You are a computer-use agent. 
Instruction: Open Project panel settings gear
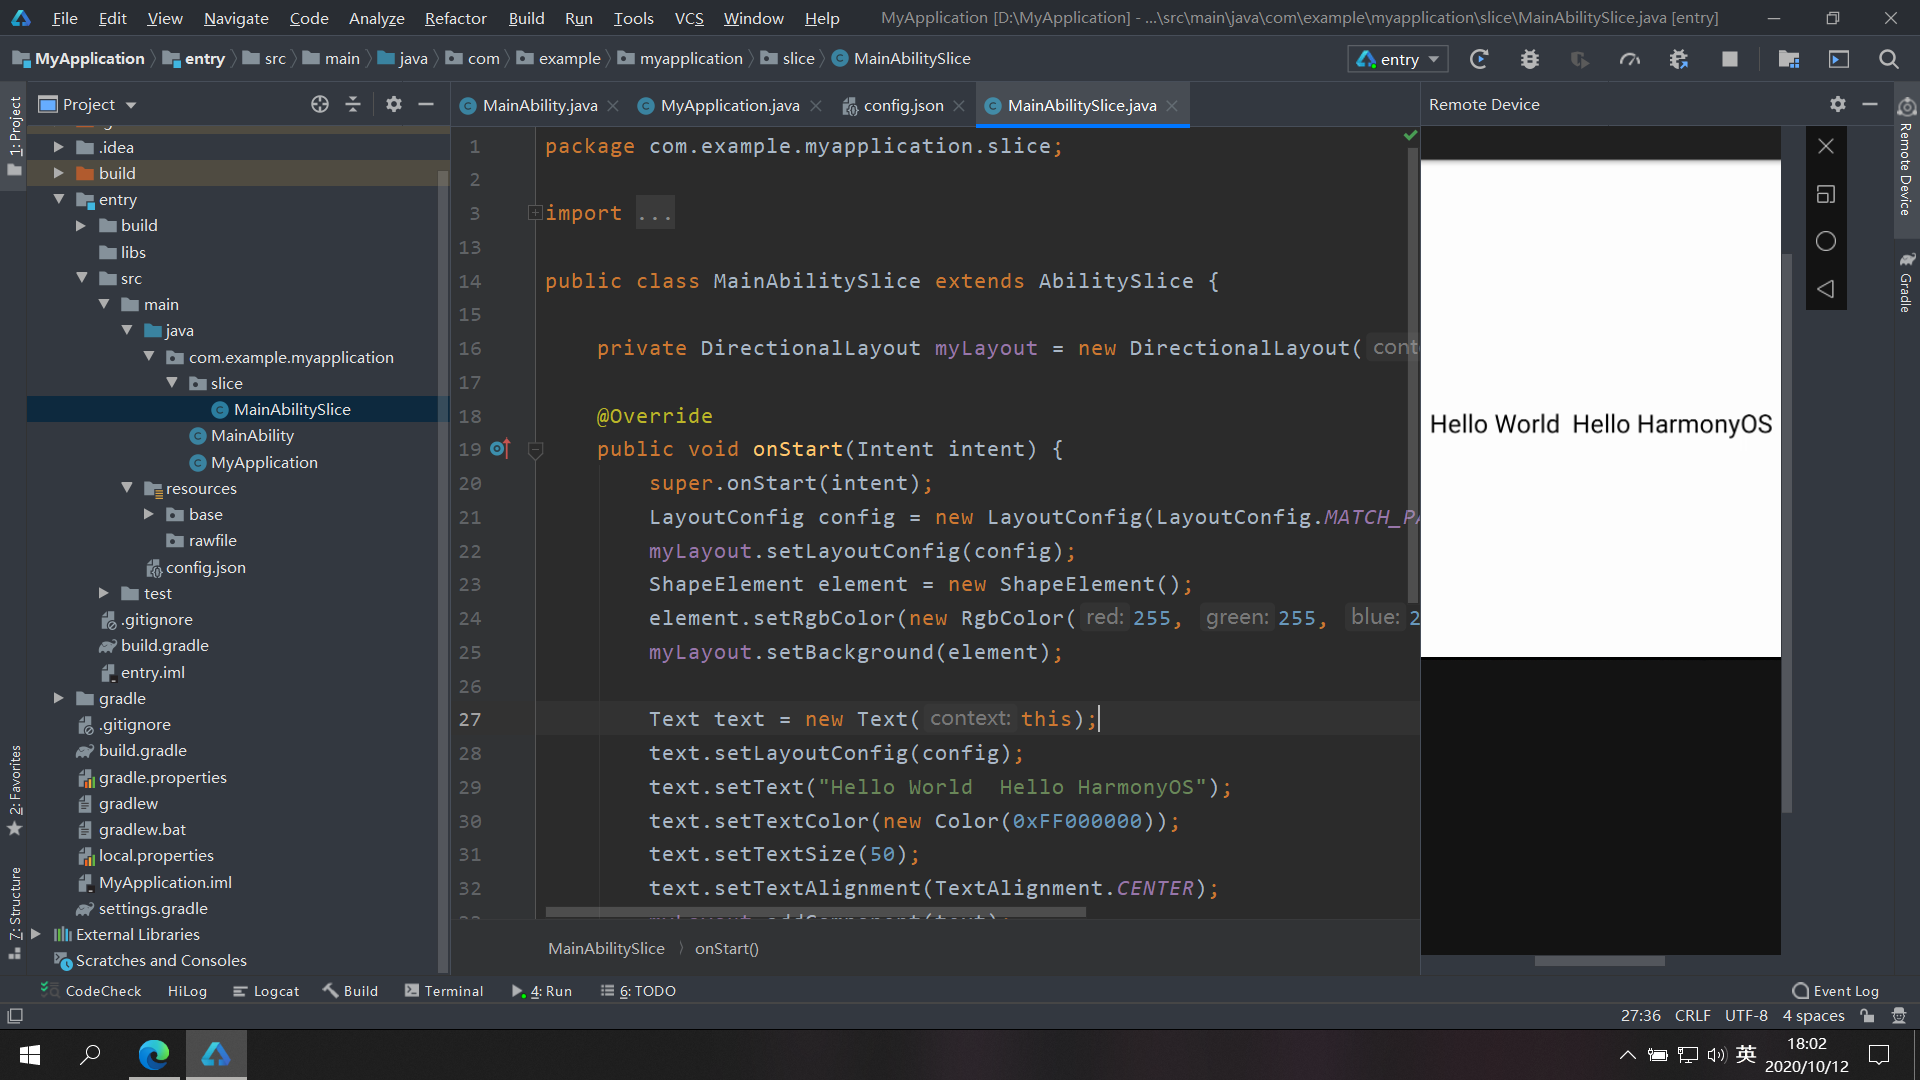(x=394, y=104)
